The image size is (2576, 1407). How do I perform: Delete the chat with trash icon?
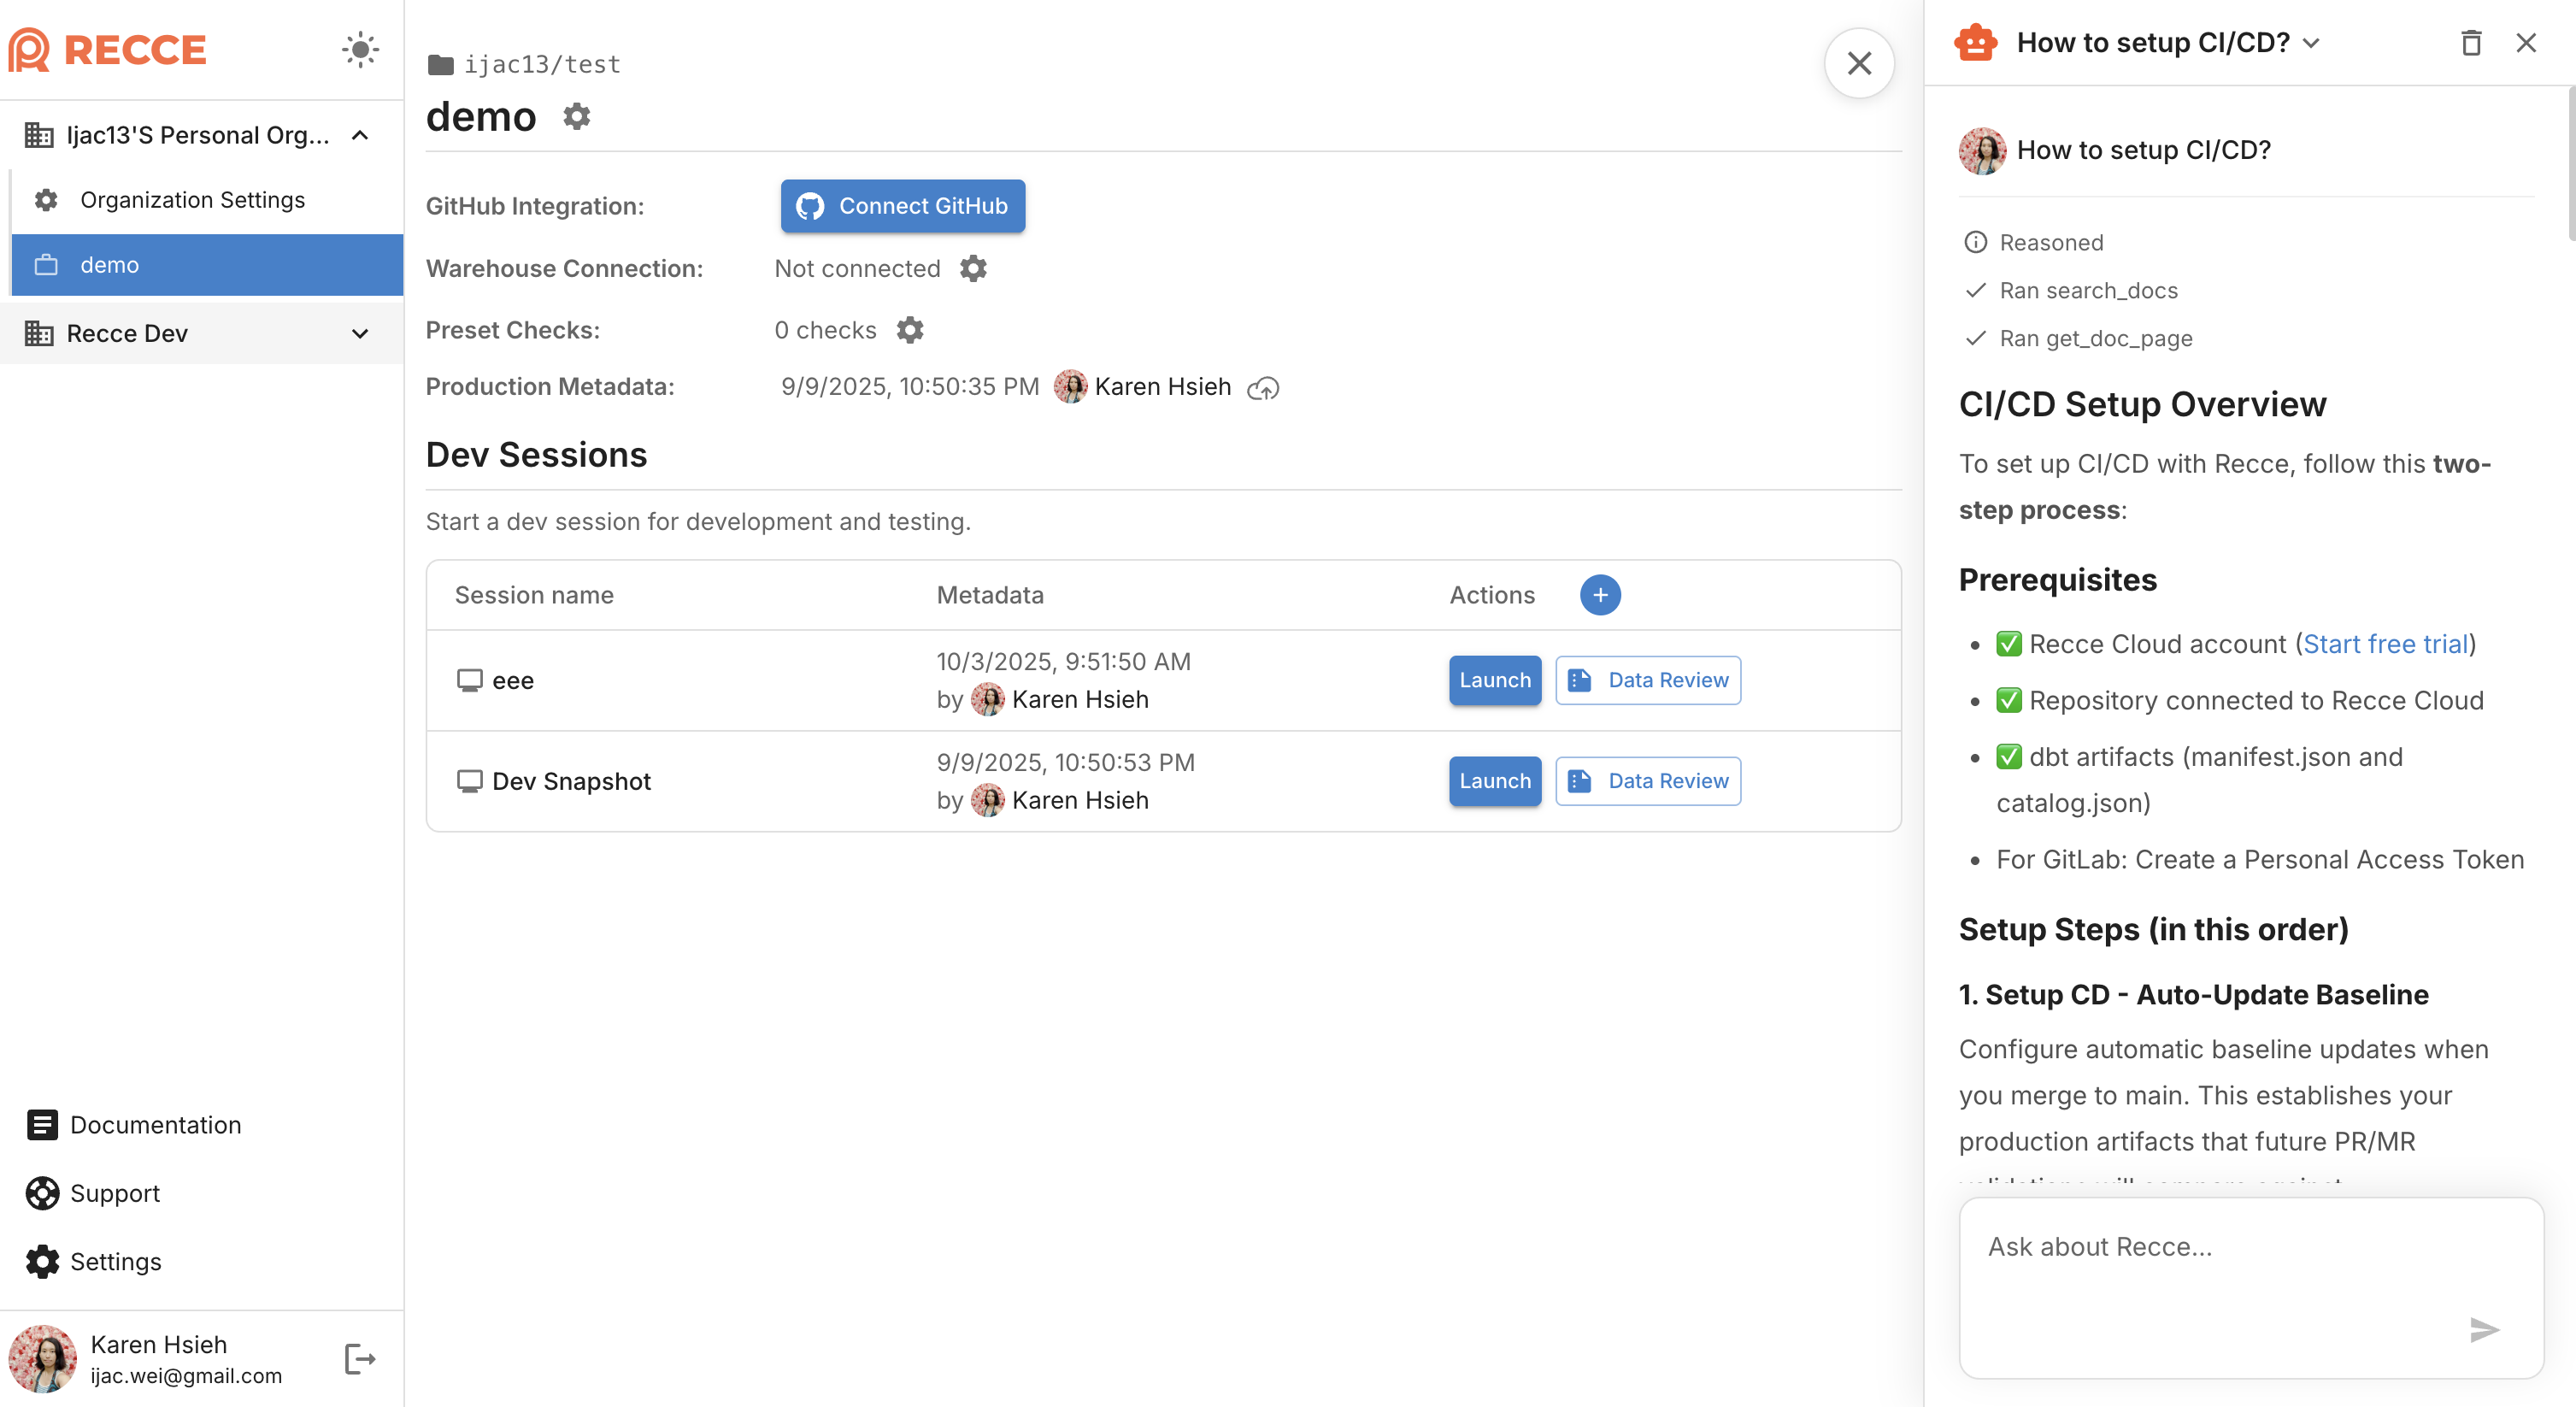[x=2470, y=43]
